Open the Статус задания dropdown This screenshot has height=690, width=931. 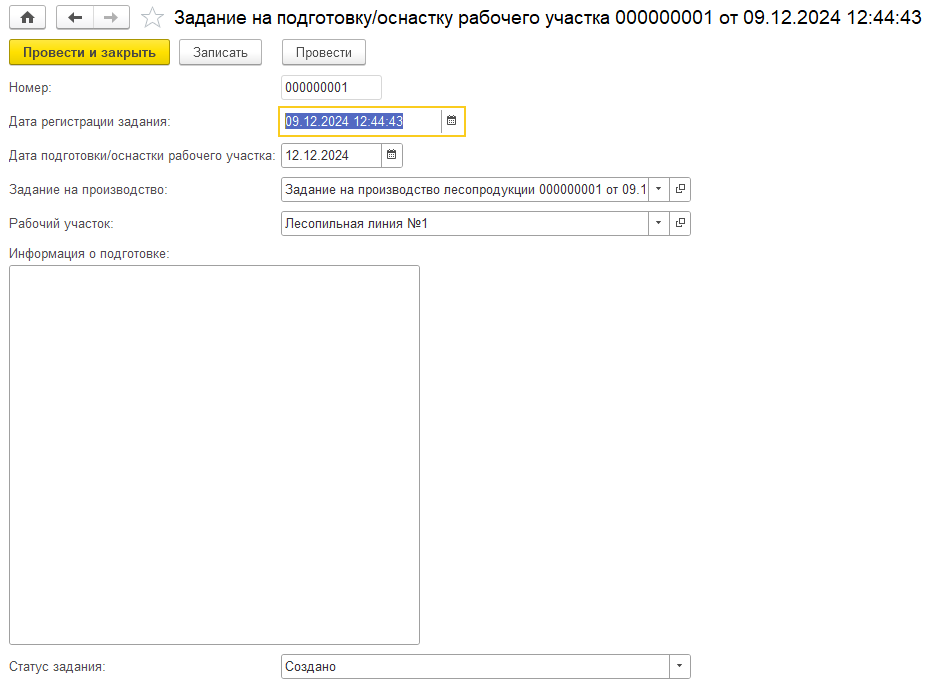[x=679, y=666]
